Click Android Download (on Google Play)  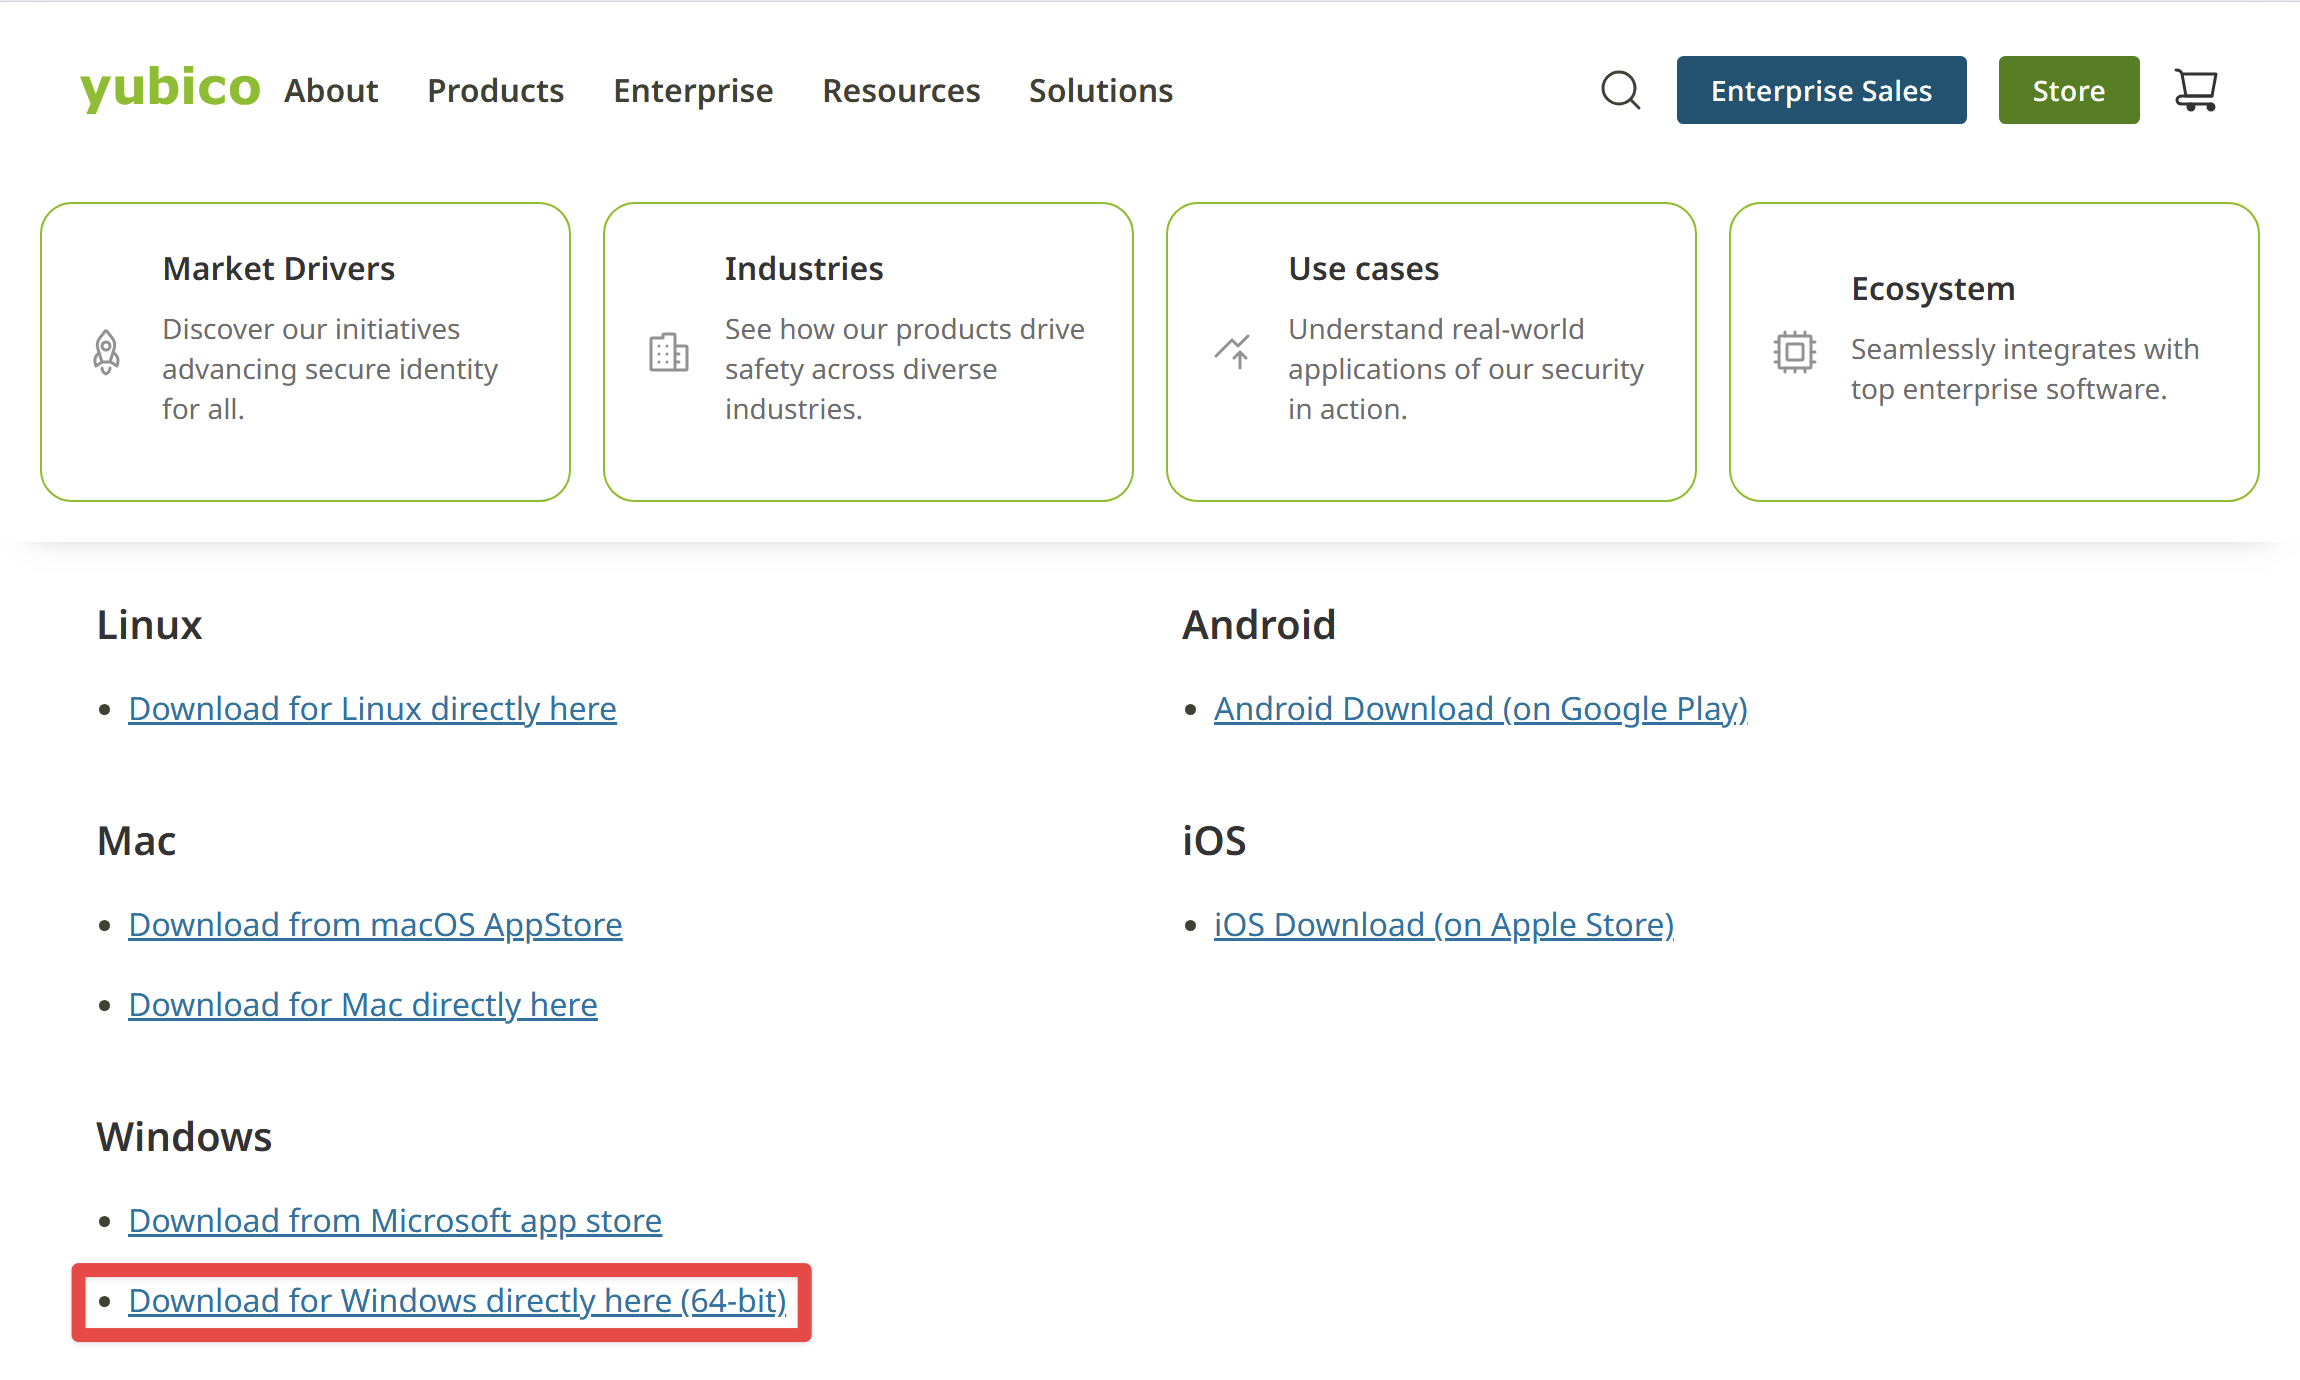[1481, 708]
